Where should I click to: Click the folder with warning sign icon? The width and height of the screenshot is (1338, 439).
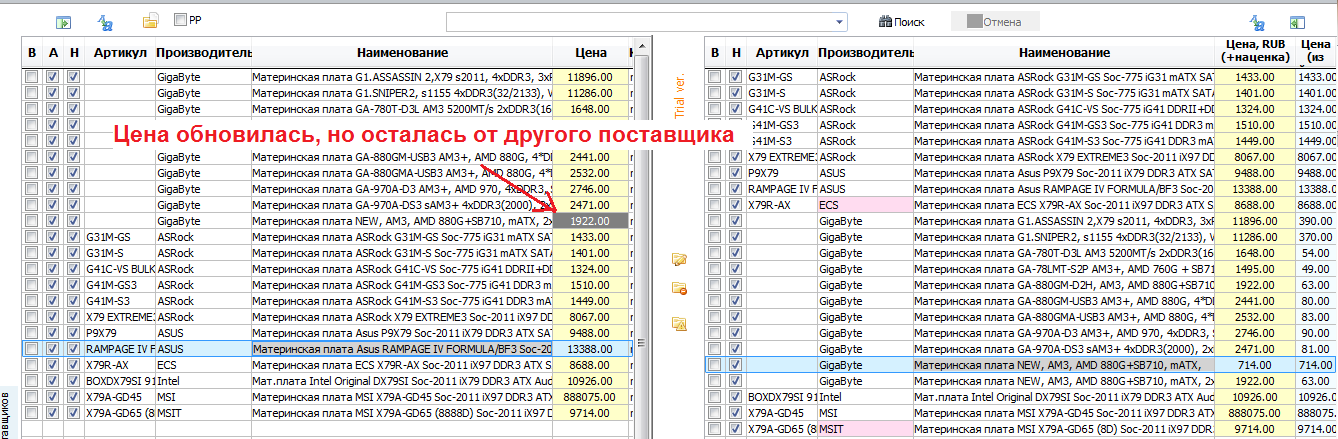680,323
